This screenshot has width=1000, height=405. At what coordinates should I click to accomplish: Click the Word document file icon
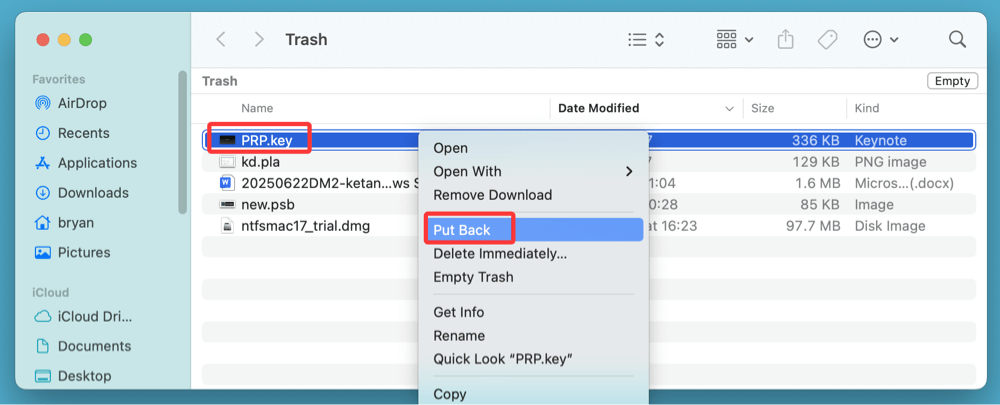[x=227, y=184]
